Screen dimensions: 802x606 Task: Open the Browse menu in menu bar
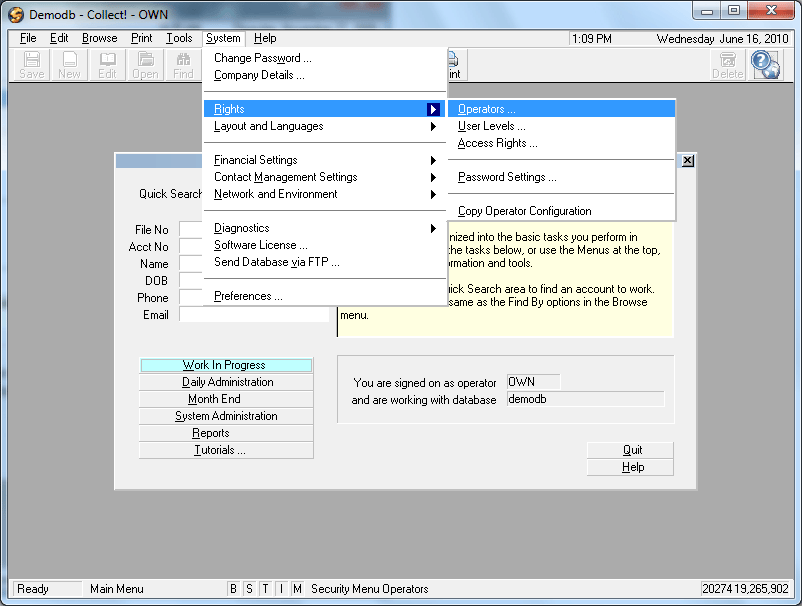coord(99,38)
